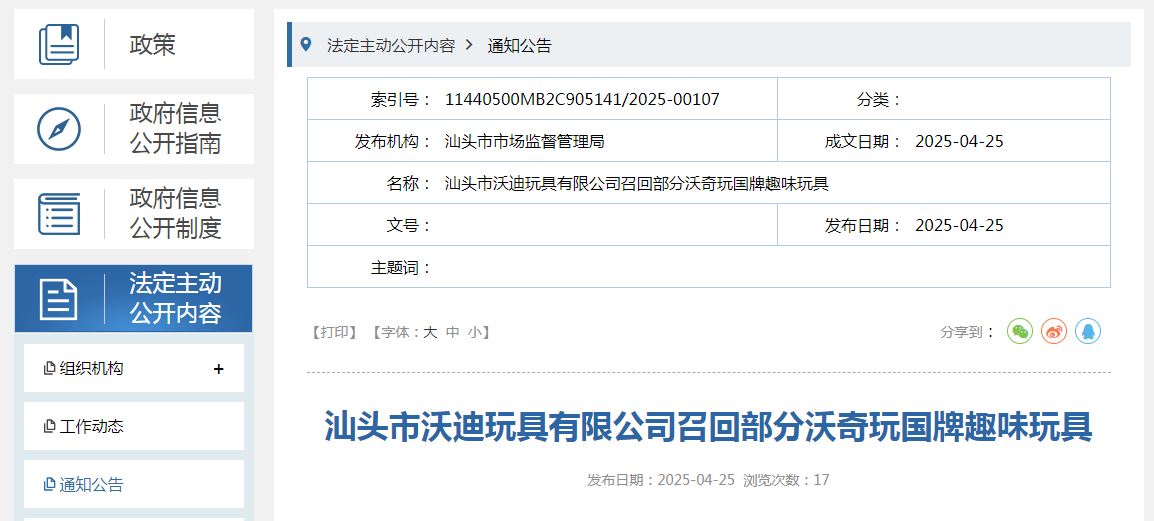Select 通知公告 in the sidebar list
The height and width of the screenshot is (521, 1154).
point(91,485)
